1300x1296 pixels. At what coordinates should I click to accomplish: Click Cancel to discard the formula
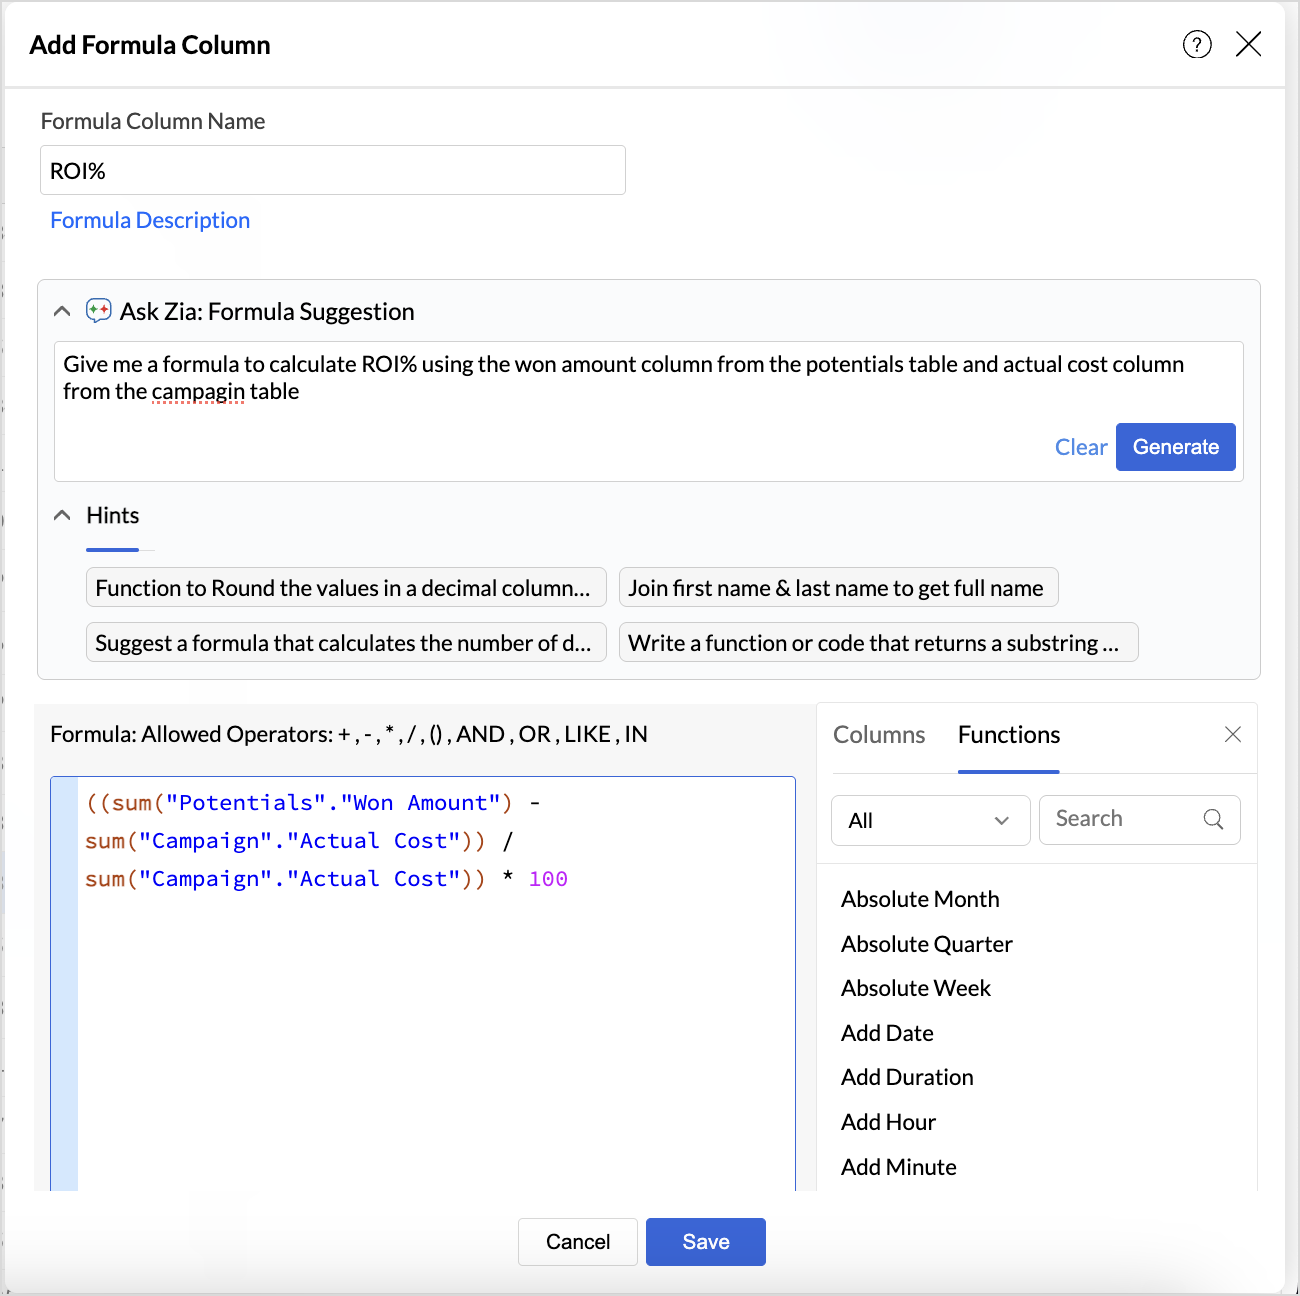577,1242
